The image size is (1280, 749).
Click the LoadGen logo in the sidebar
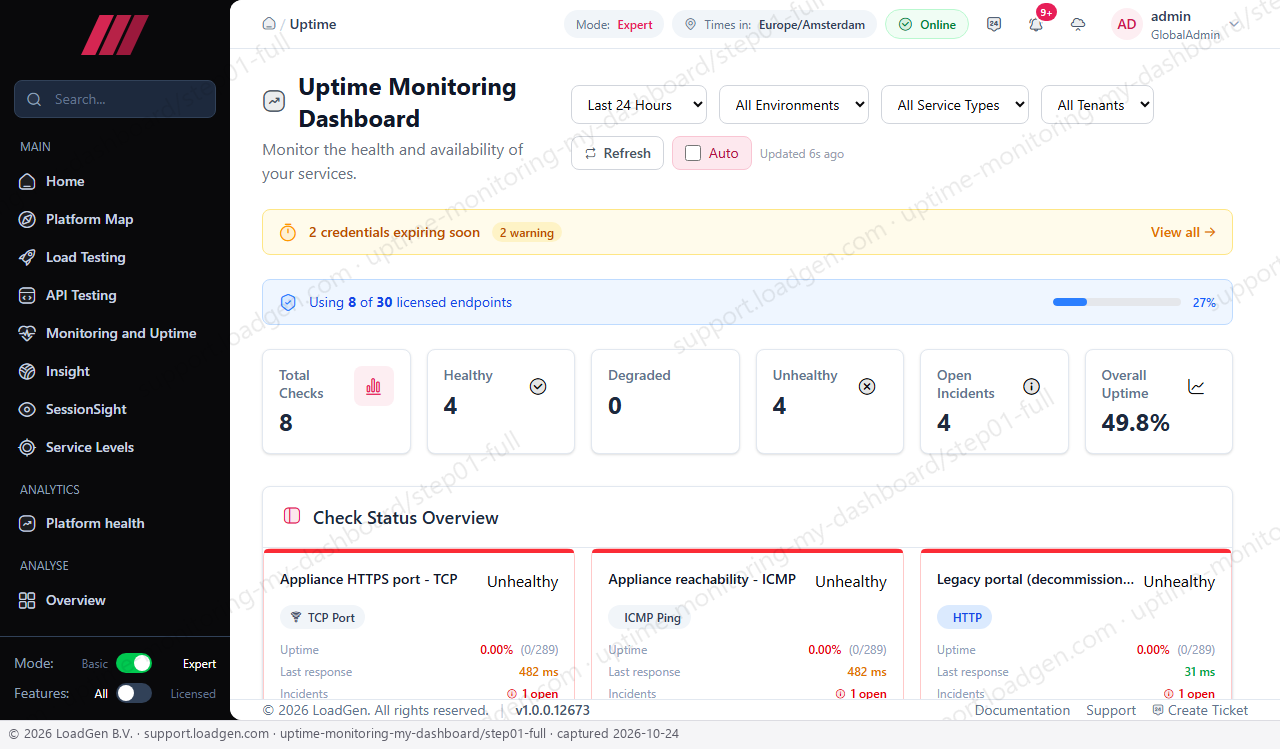115,35
